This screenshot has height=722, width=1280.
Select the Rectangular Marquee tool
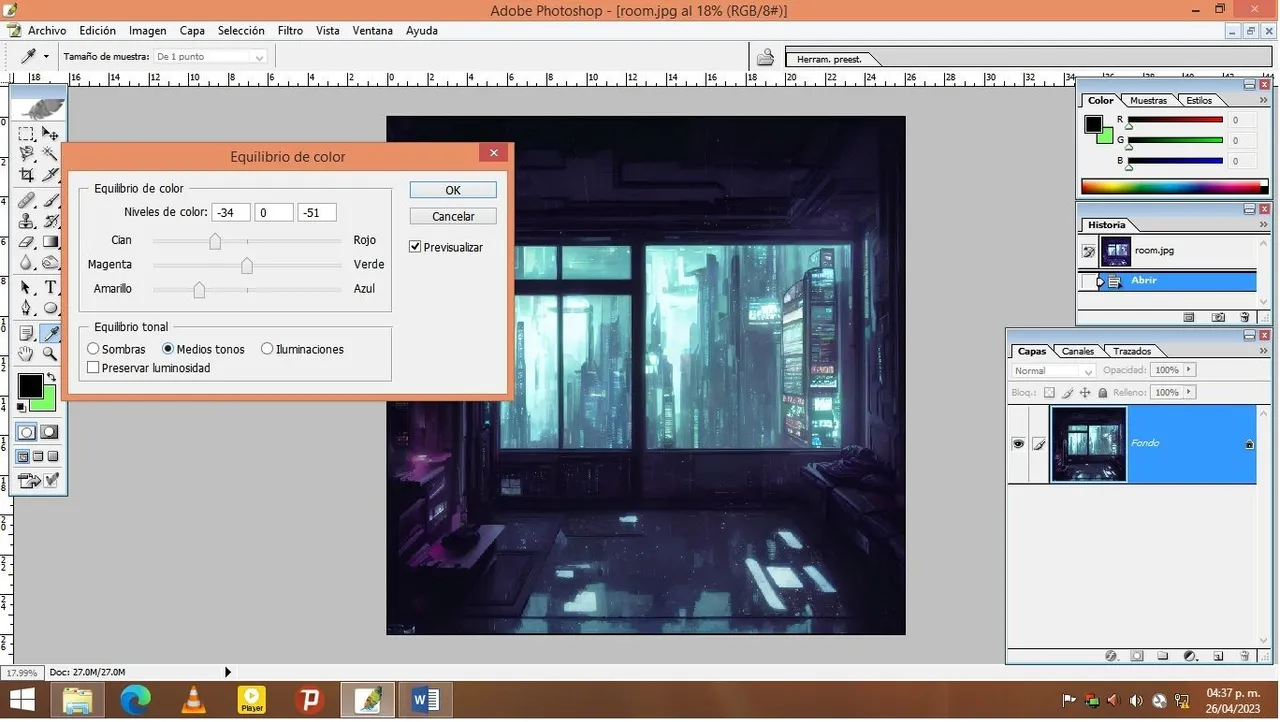[27, 133]
